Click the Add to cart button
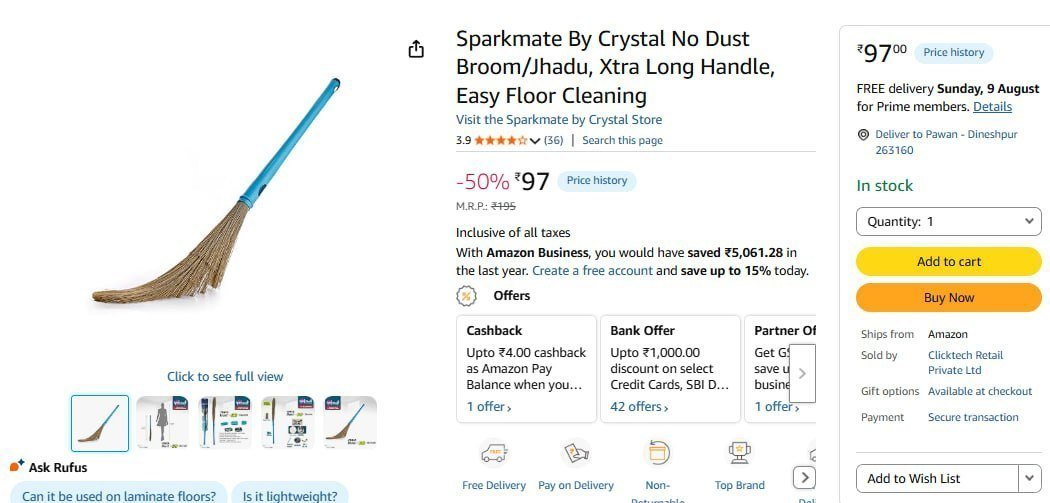This screenshot has height=503, width=1050. pos(948,262)
